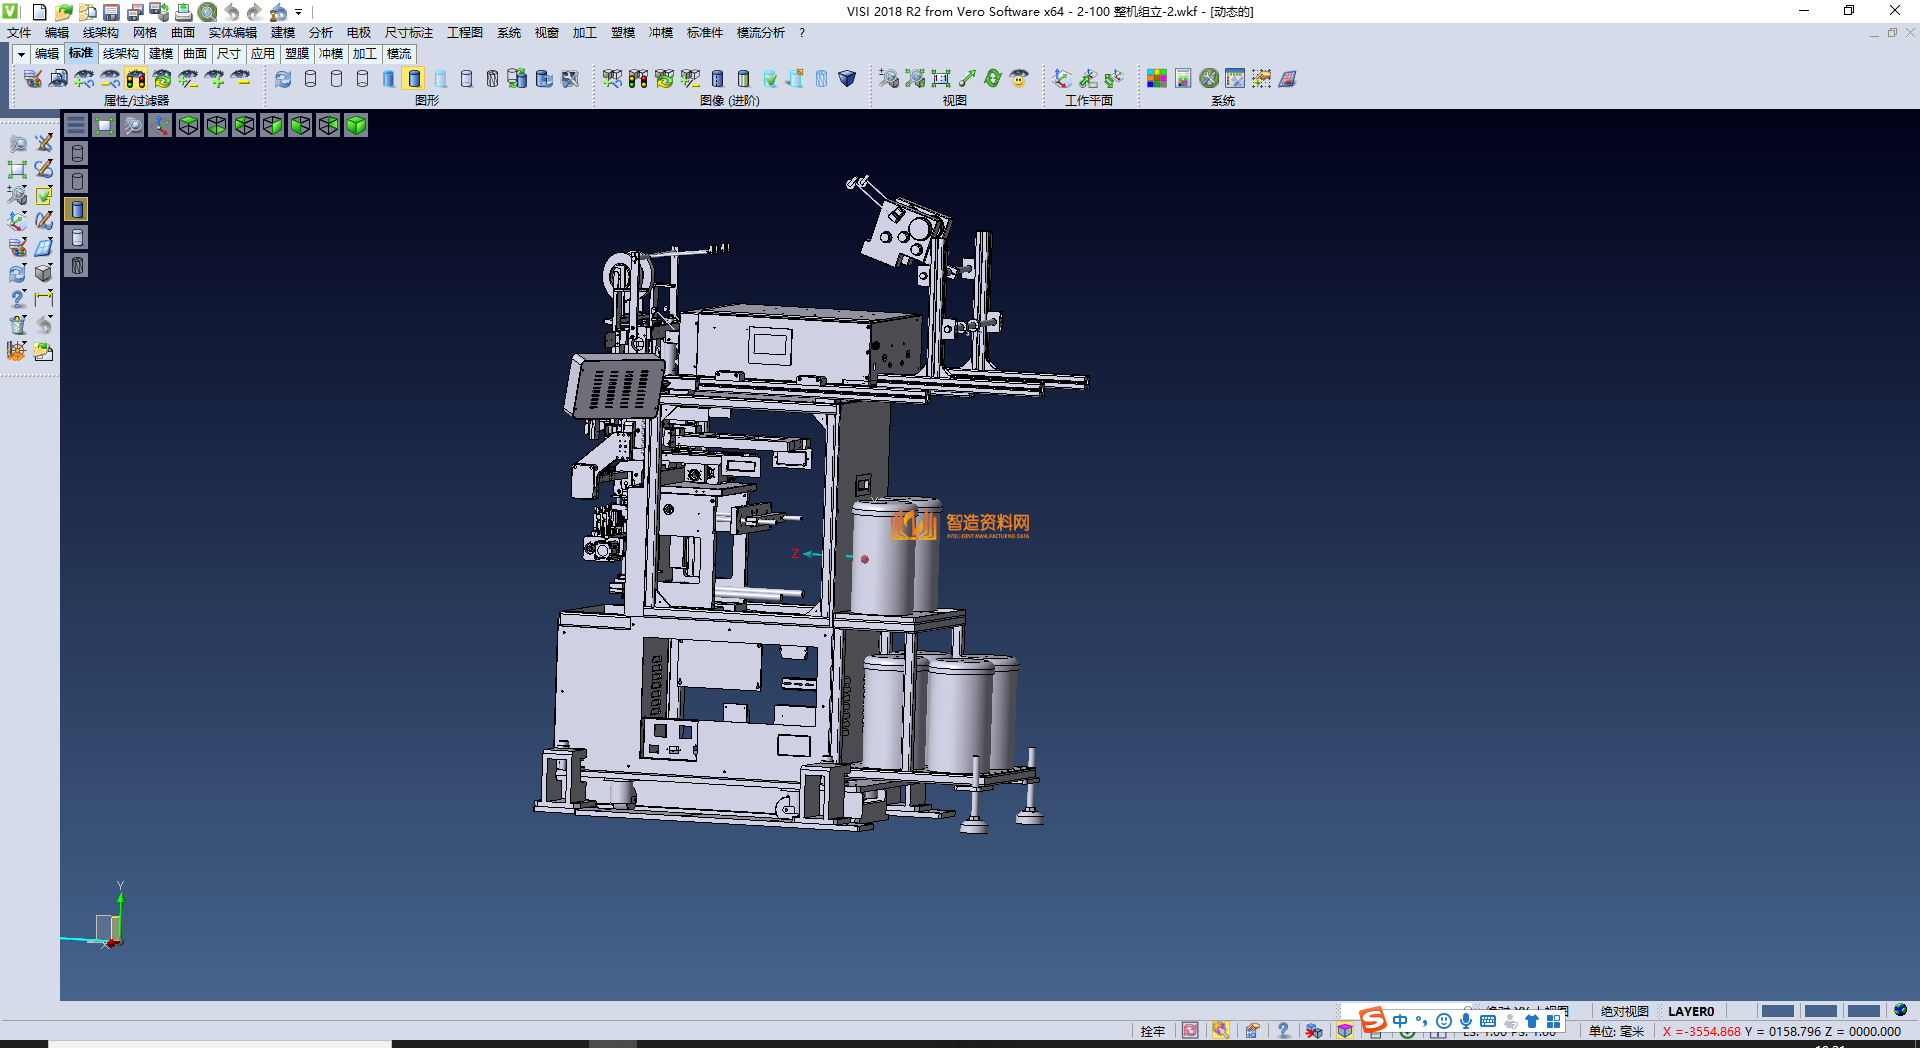Toggle the highlighted shaded cylinder display mode

414,79
